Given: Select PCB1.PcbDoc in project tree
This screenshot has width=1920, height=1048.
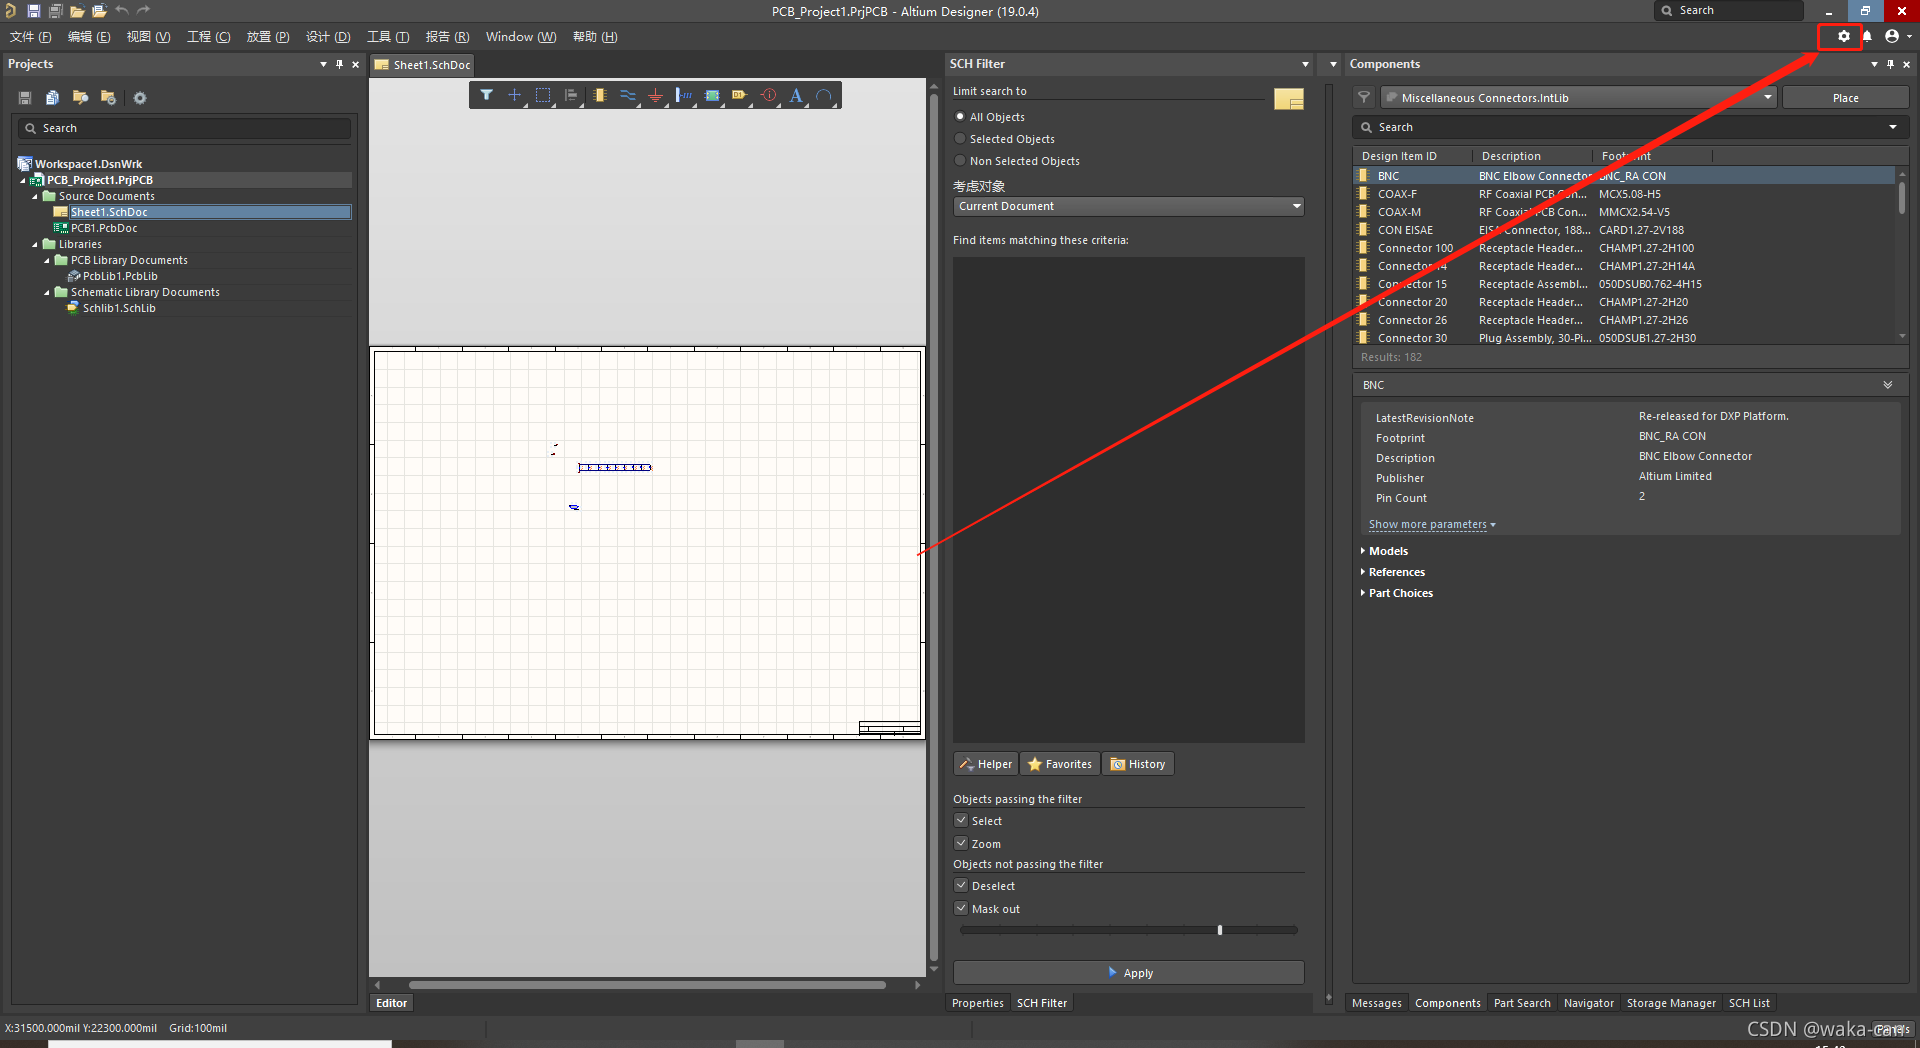Looking at the screenshot, I should pos(104,228).
